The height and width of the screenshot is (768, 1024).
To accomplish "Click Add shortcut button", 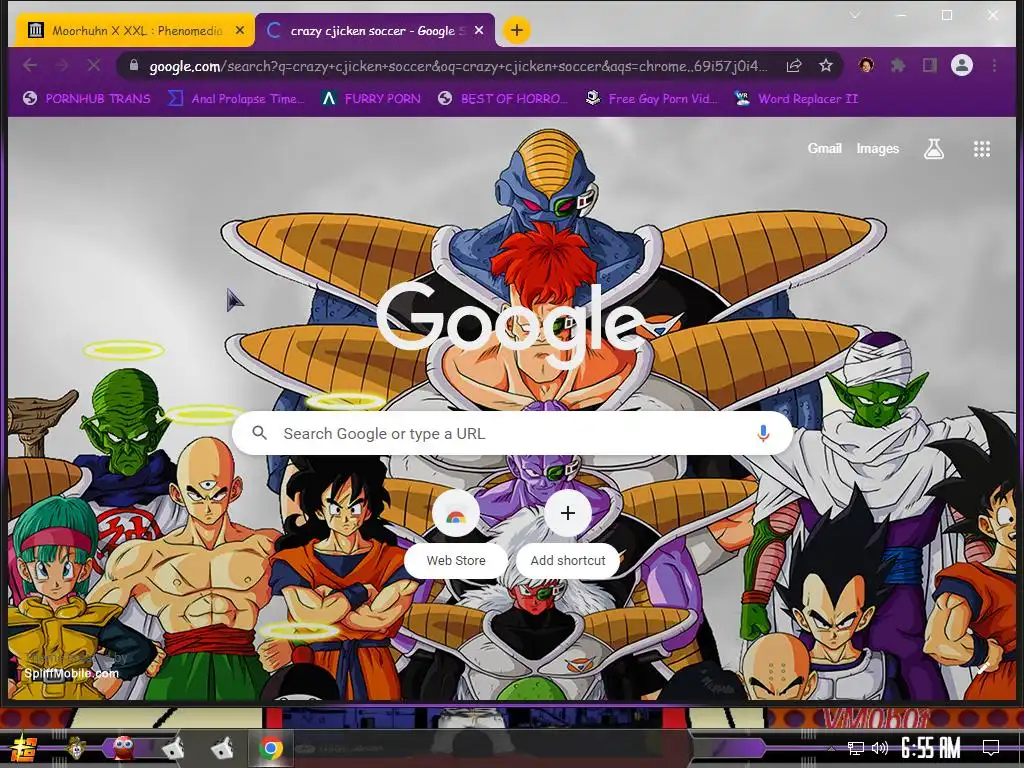I will coord(568,534).
